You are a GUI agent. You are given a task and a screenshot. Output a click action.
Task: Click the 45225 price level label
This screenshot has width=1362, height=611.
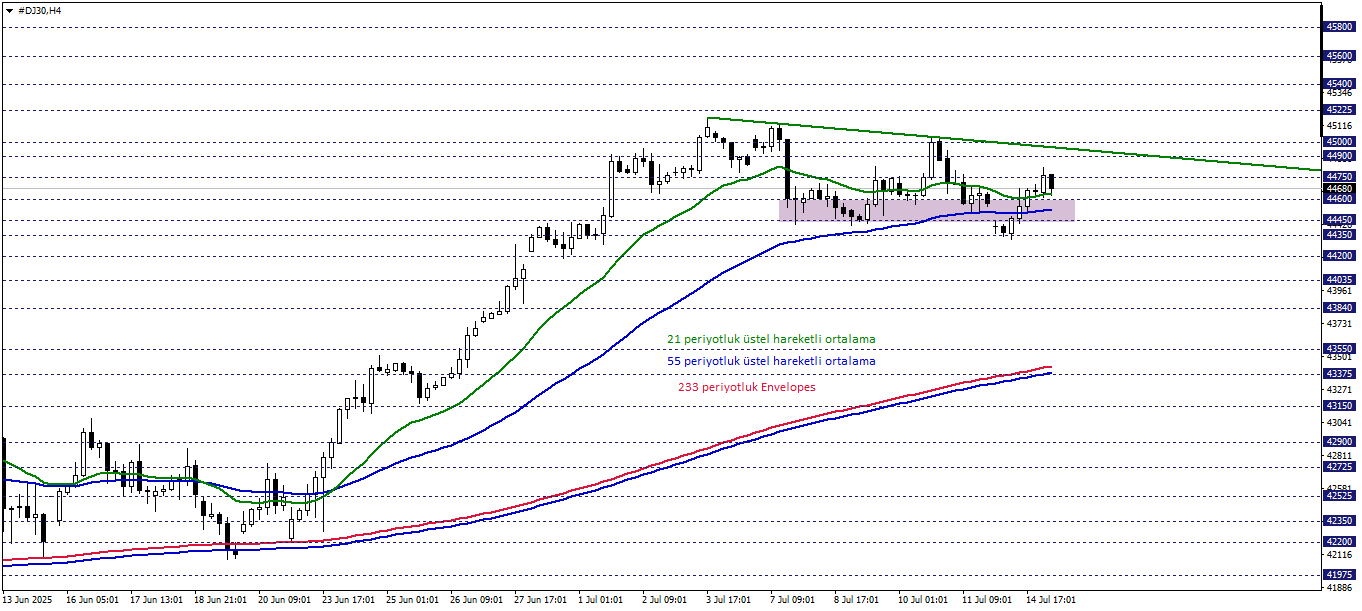point(1339,110)
